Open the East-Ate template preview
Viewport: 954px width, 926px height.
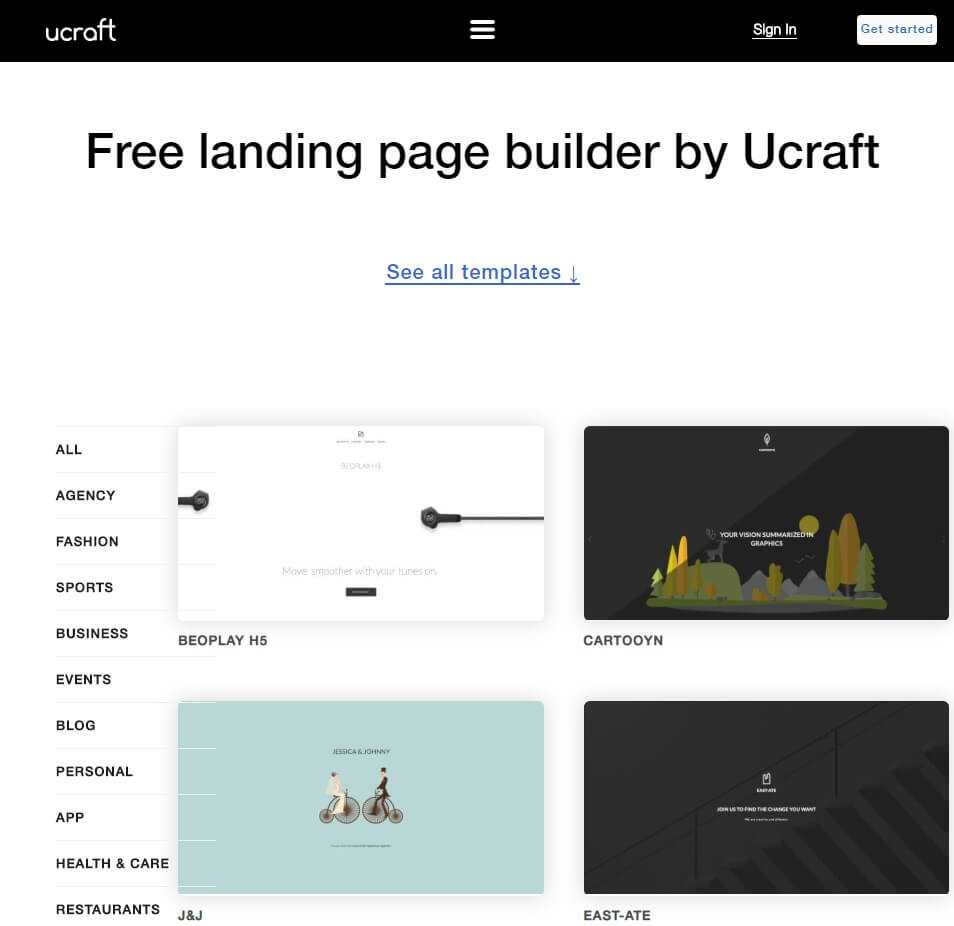(766, 798)
